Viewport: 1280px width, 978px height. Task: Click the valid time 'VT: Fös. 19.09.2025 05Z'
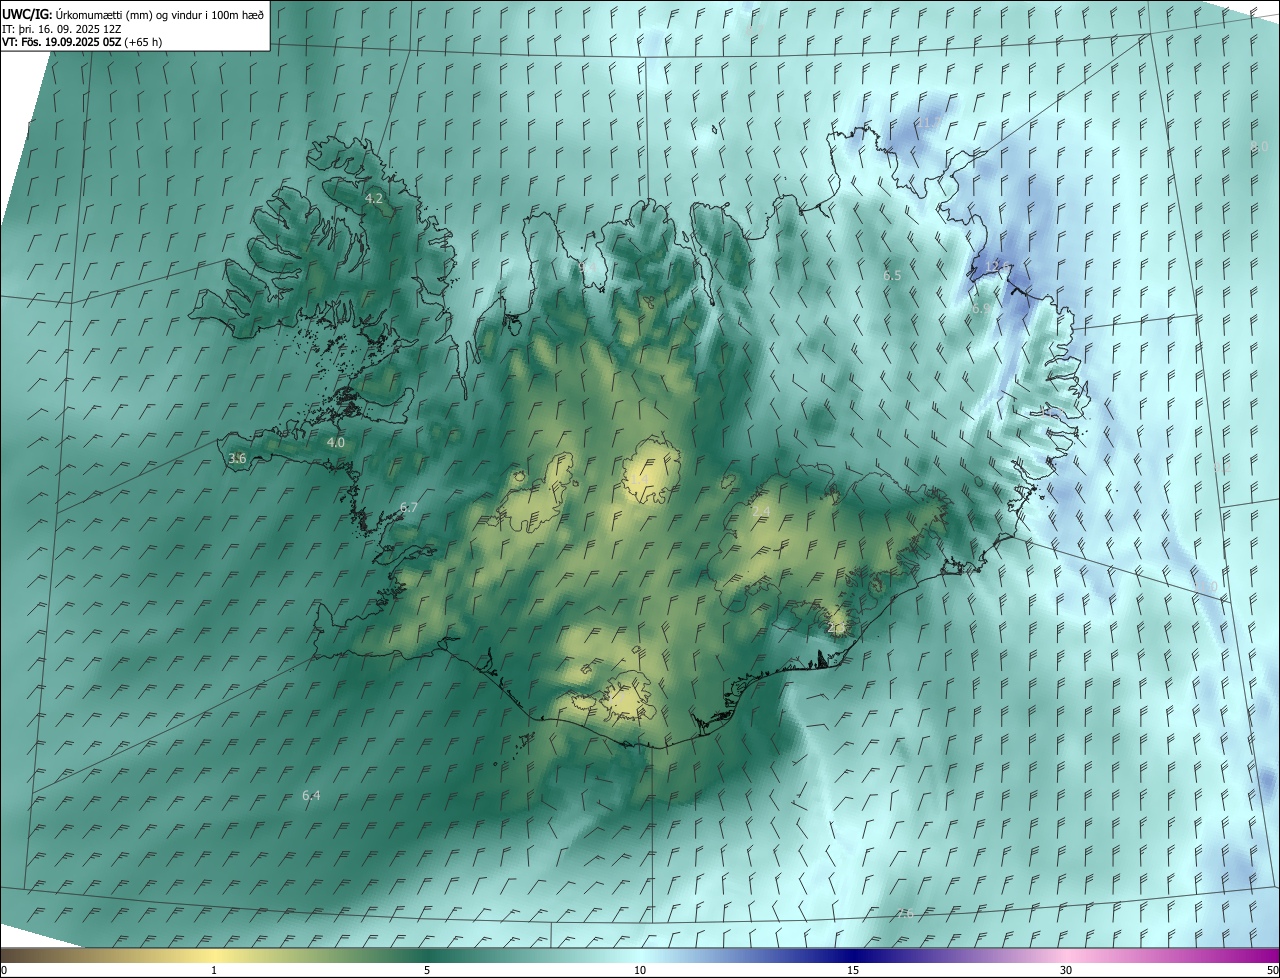(62, 42)
